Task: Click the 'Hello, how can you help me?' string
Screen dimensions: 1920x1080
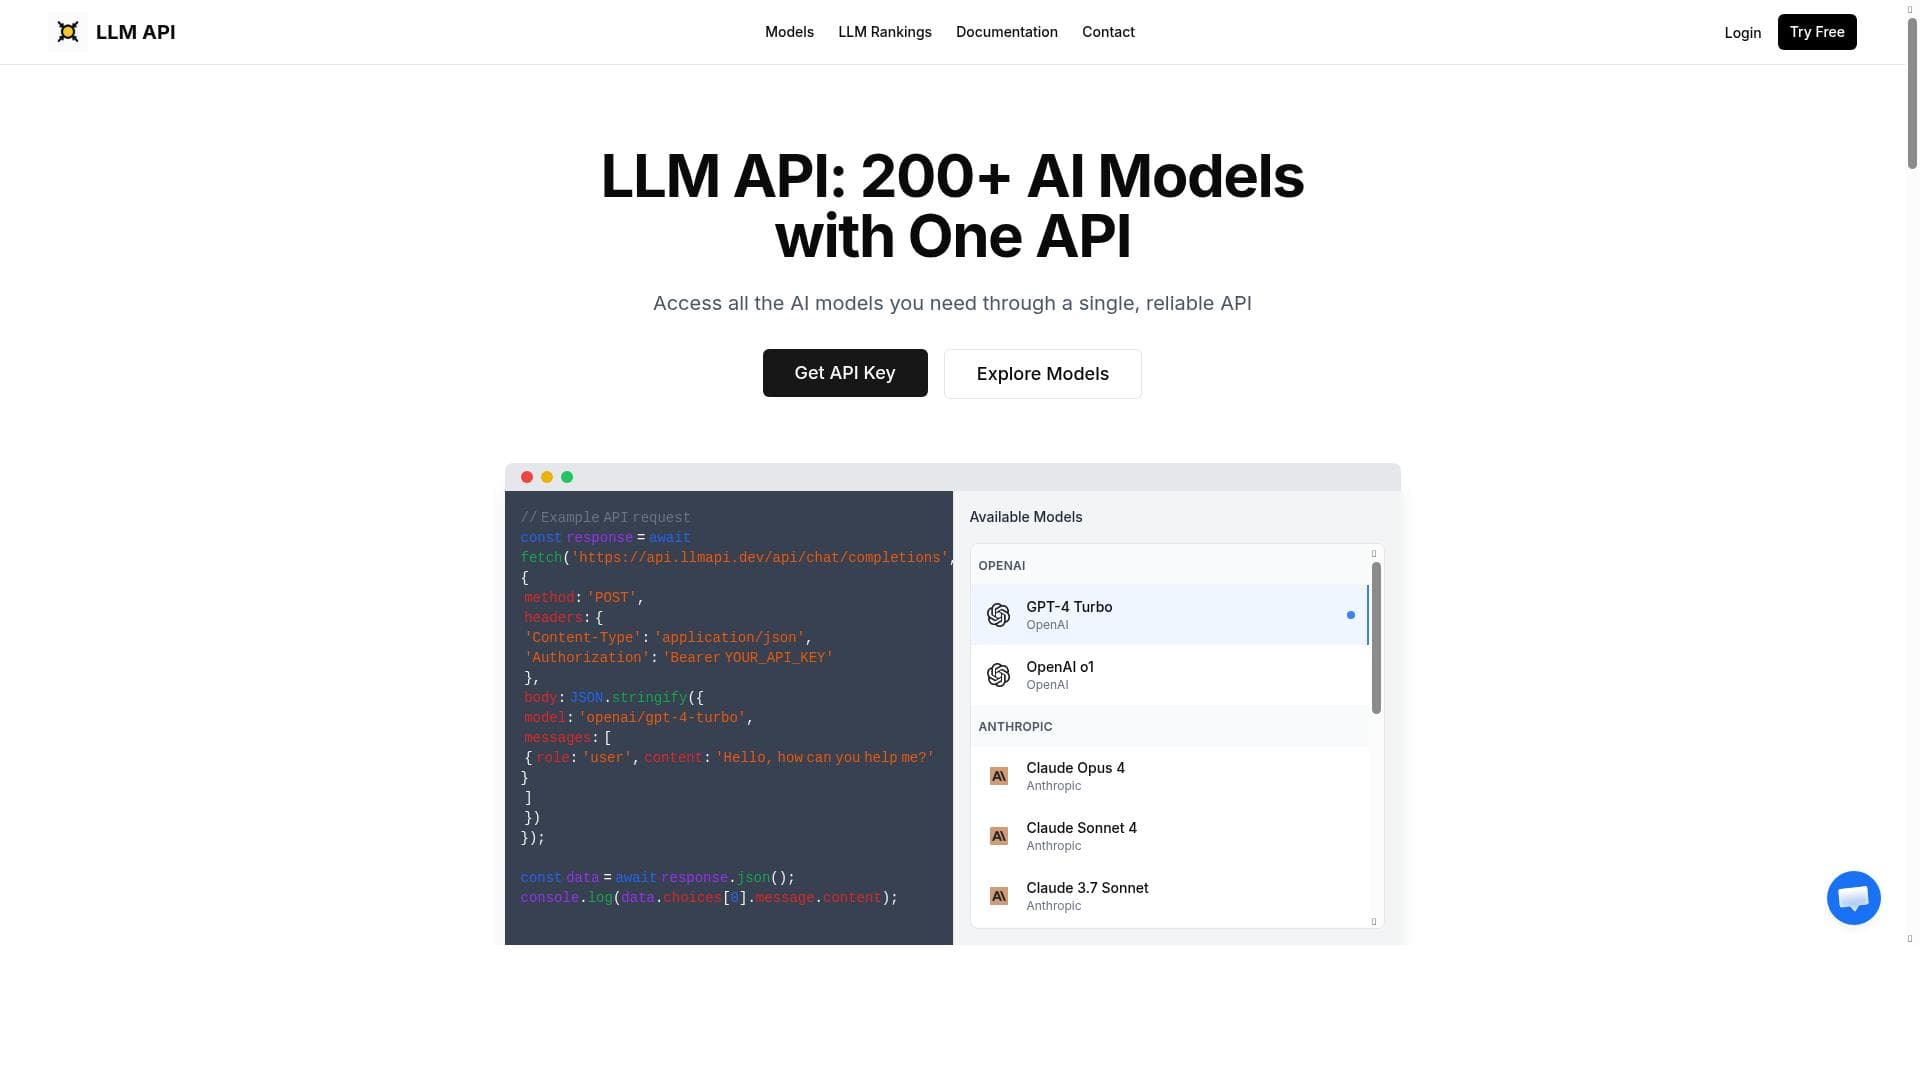Action: 825,758
